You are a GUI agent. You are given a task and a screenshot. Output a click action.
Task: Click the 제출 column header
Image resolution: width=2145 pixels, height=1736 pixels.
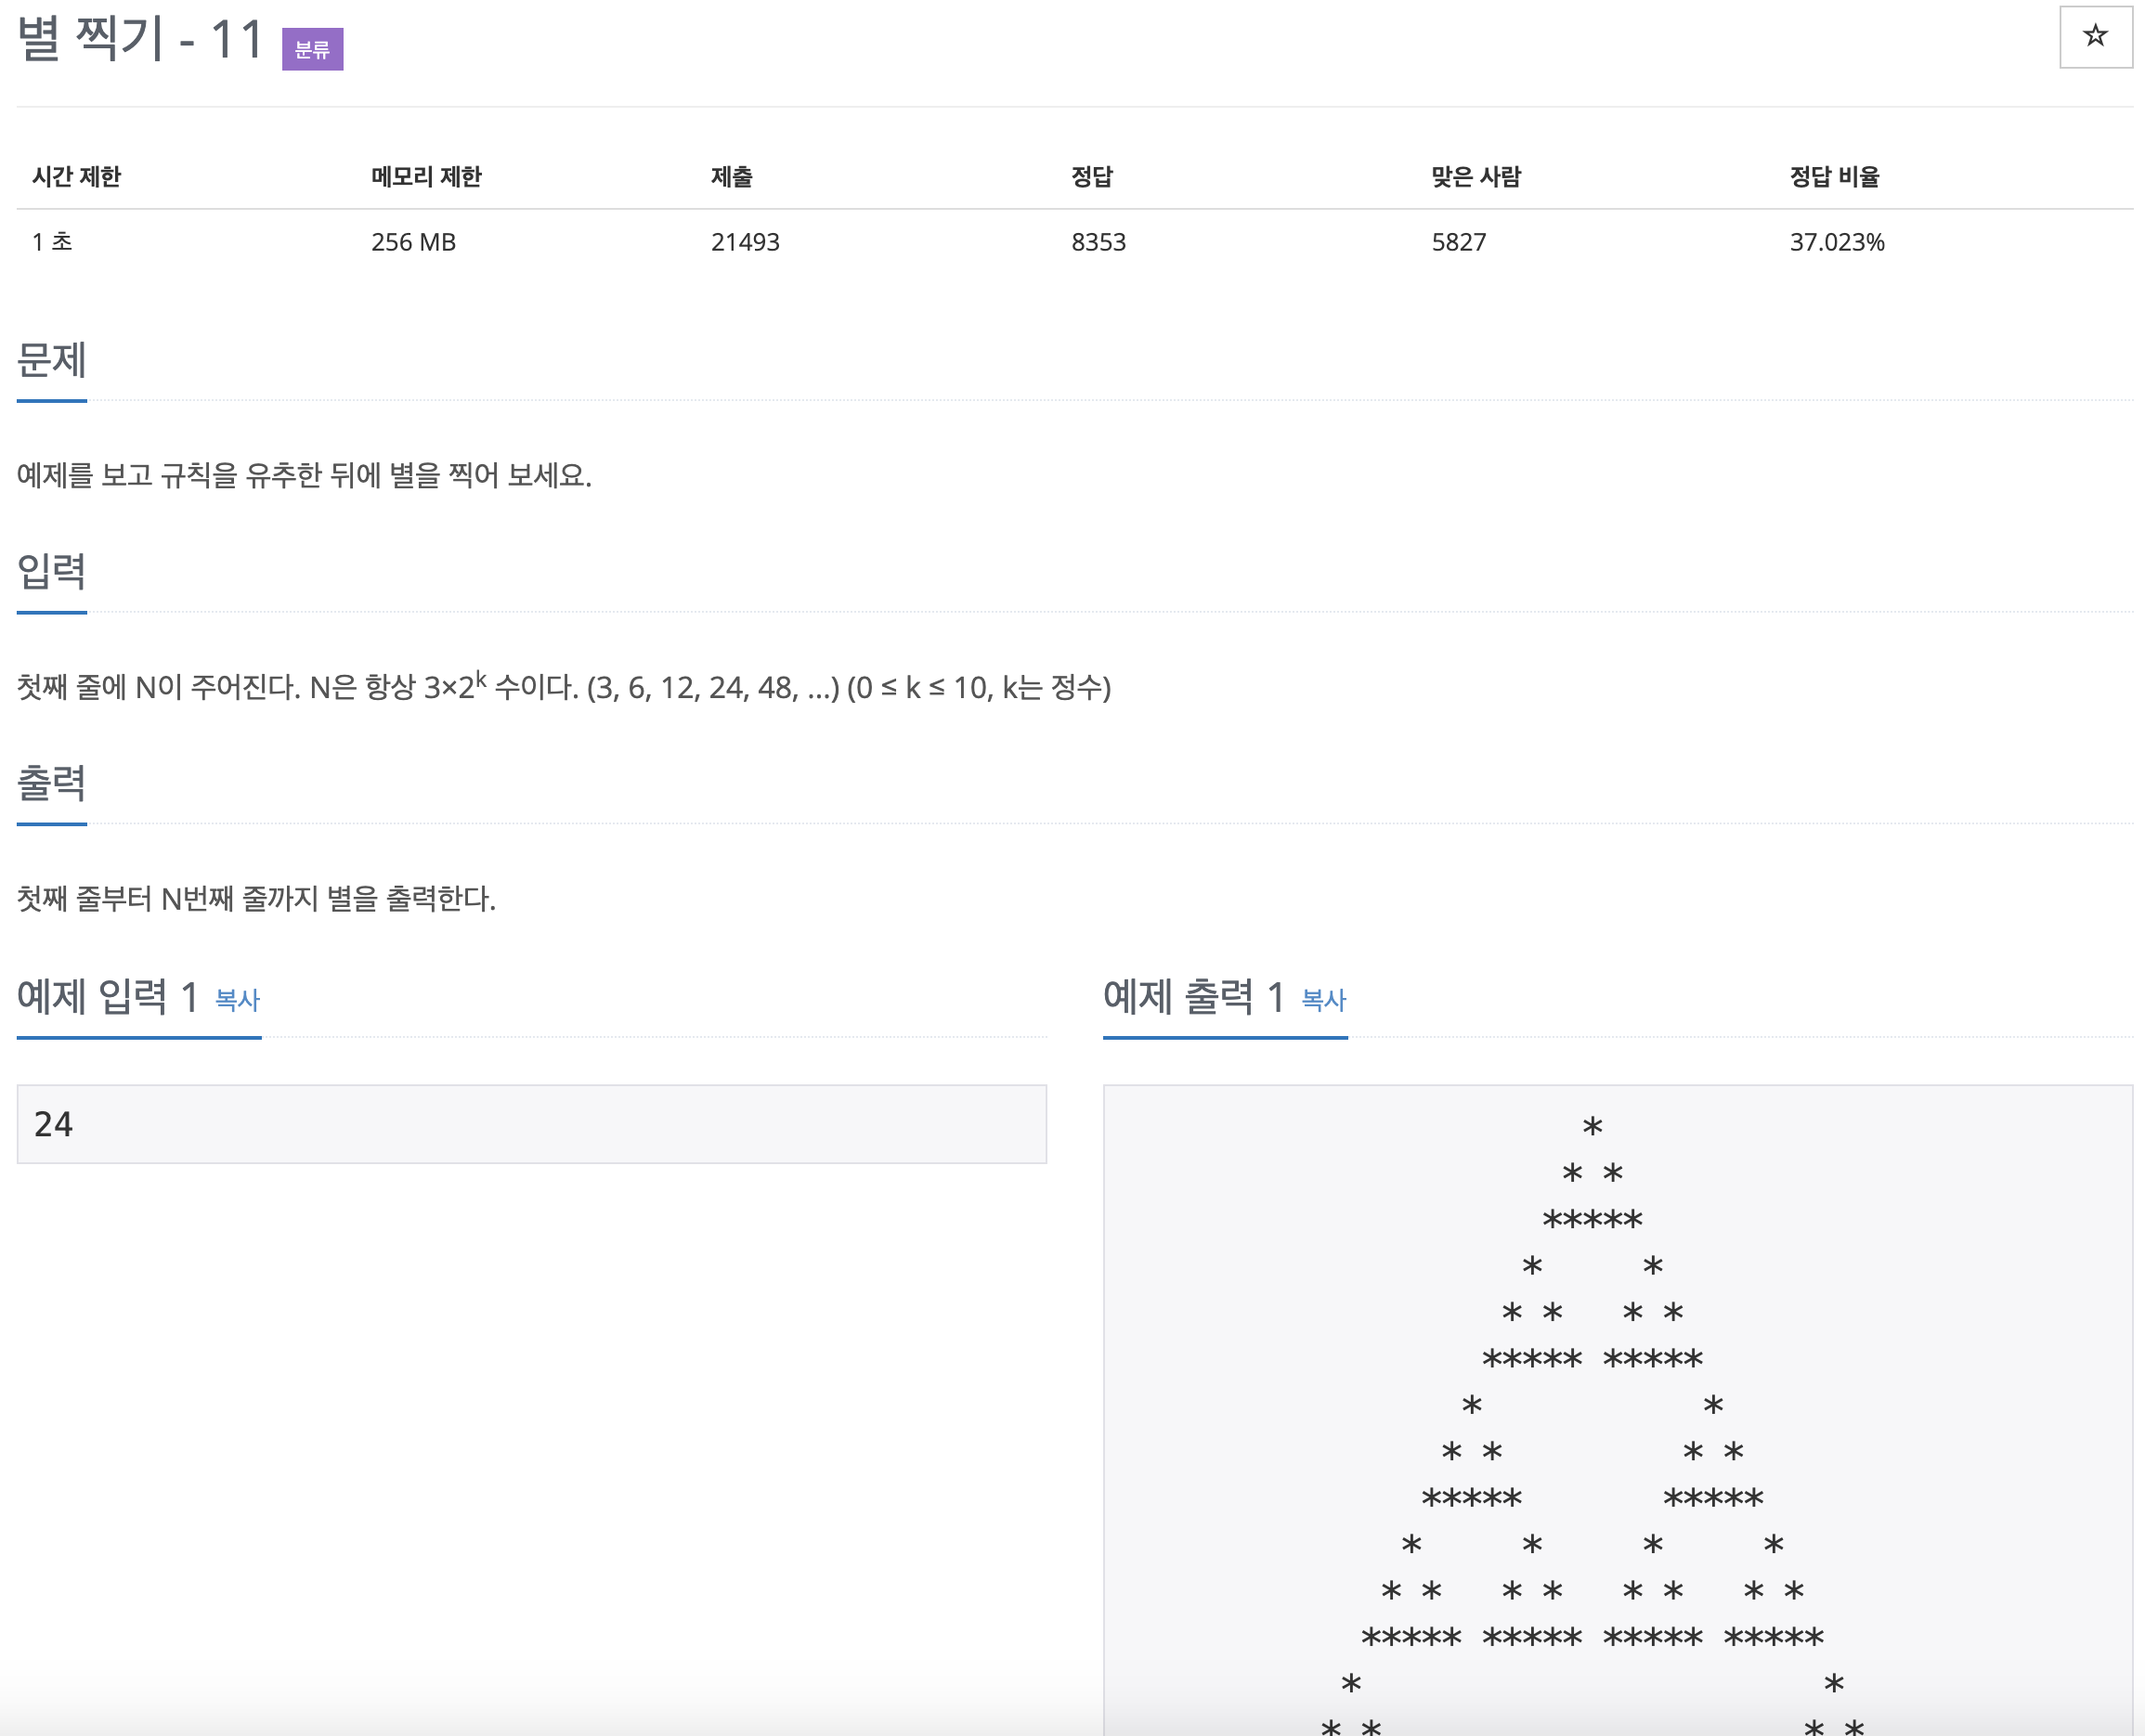click(731, 177)
